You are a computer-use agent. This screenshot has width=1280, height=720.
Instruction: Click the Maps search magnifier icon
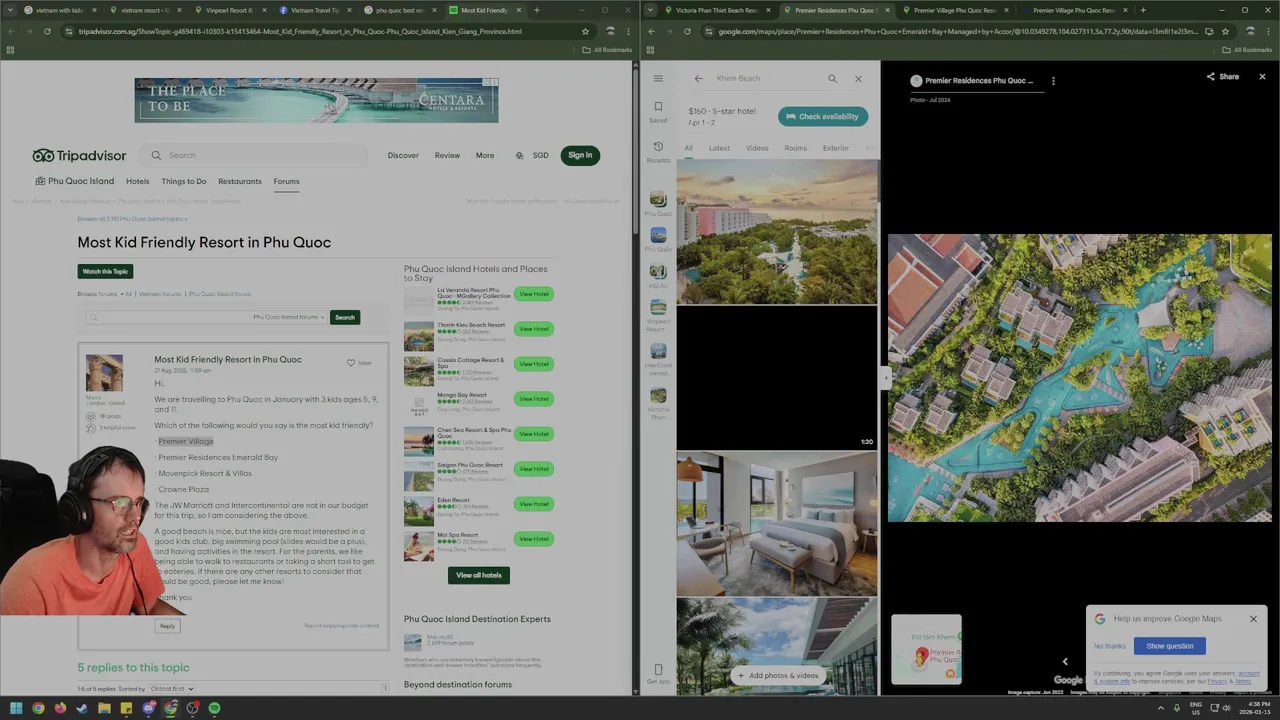[x=832, y=78]
